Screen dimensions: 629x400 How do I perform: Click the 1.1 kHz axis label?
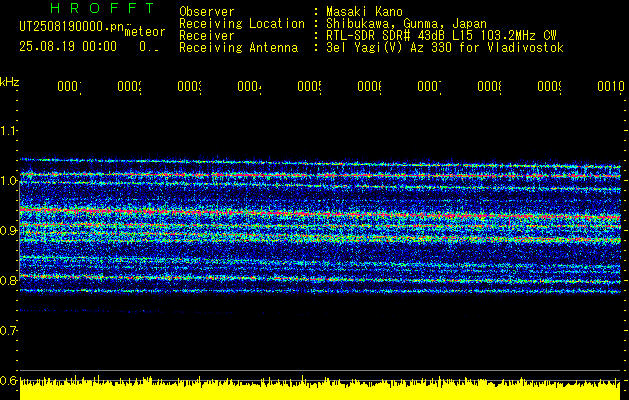pyautogui.click(x=9, y=130)
